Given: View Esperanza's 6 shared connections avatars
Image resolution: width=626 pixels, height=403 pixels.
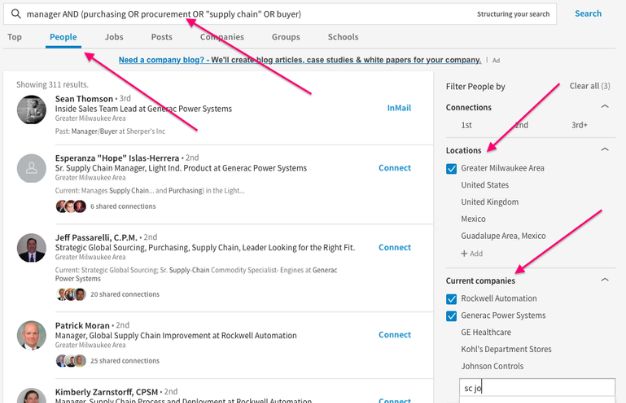Looking at the screenshot, I should (71, 206).
